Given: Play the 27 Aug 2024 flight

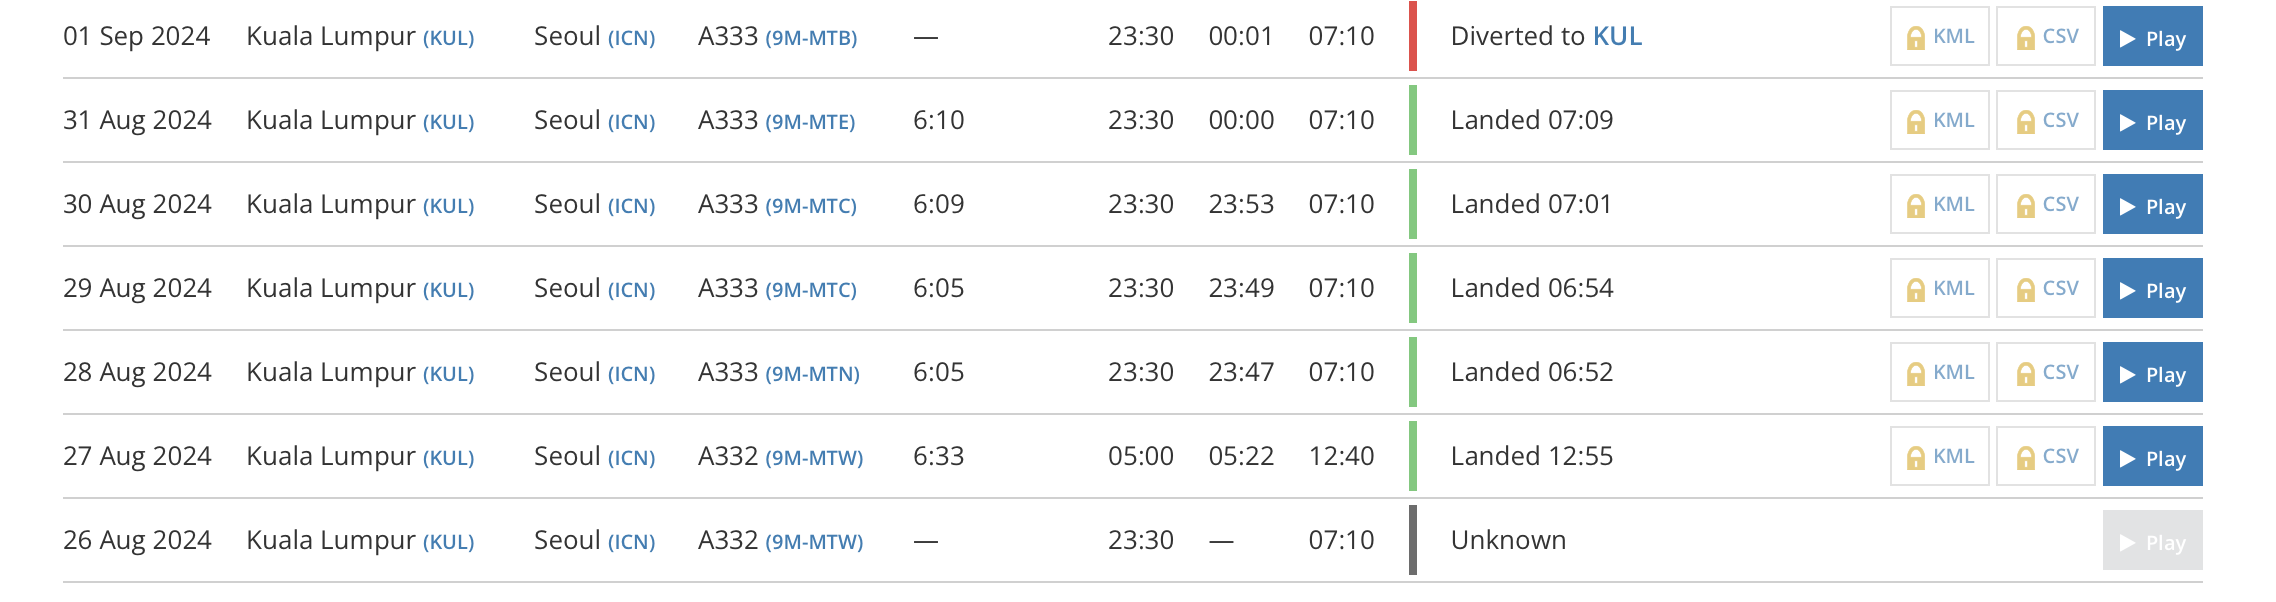Looking at the screenshot, I should [2152, 457].
